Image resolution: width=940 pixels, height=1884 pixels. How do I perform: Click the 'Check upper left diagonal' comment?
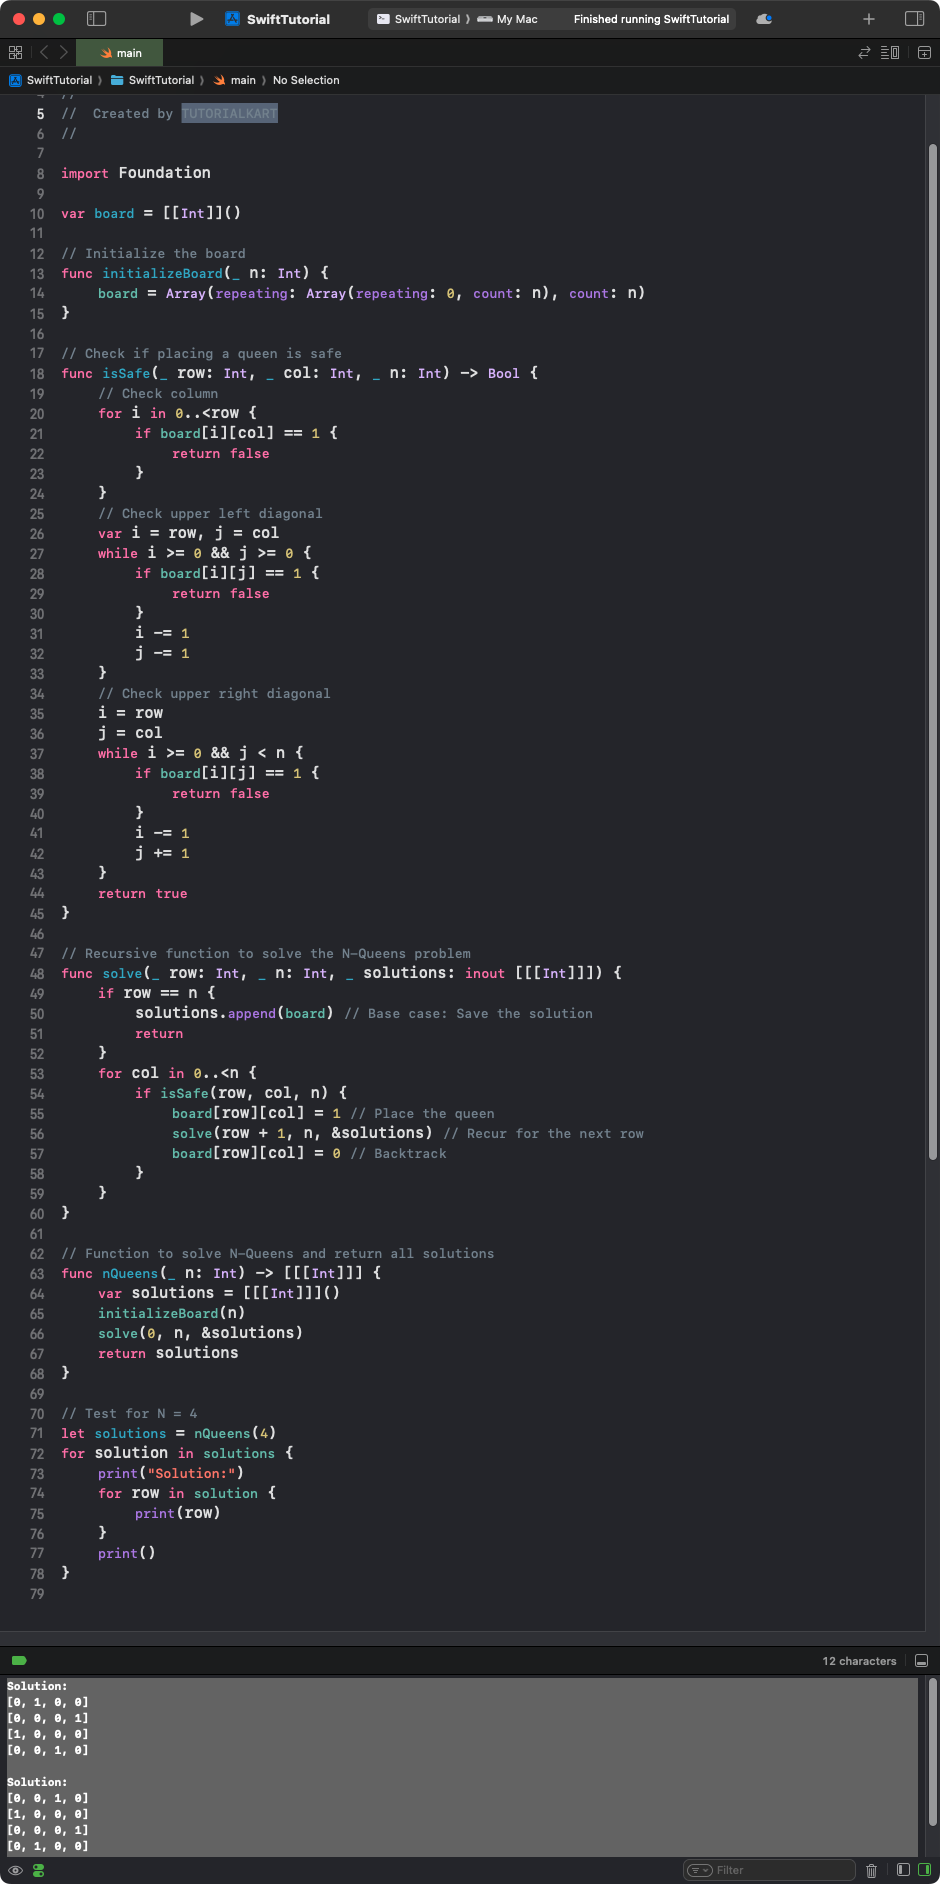[210, 513]
